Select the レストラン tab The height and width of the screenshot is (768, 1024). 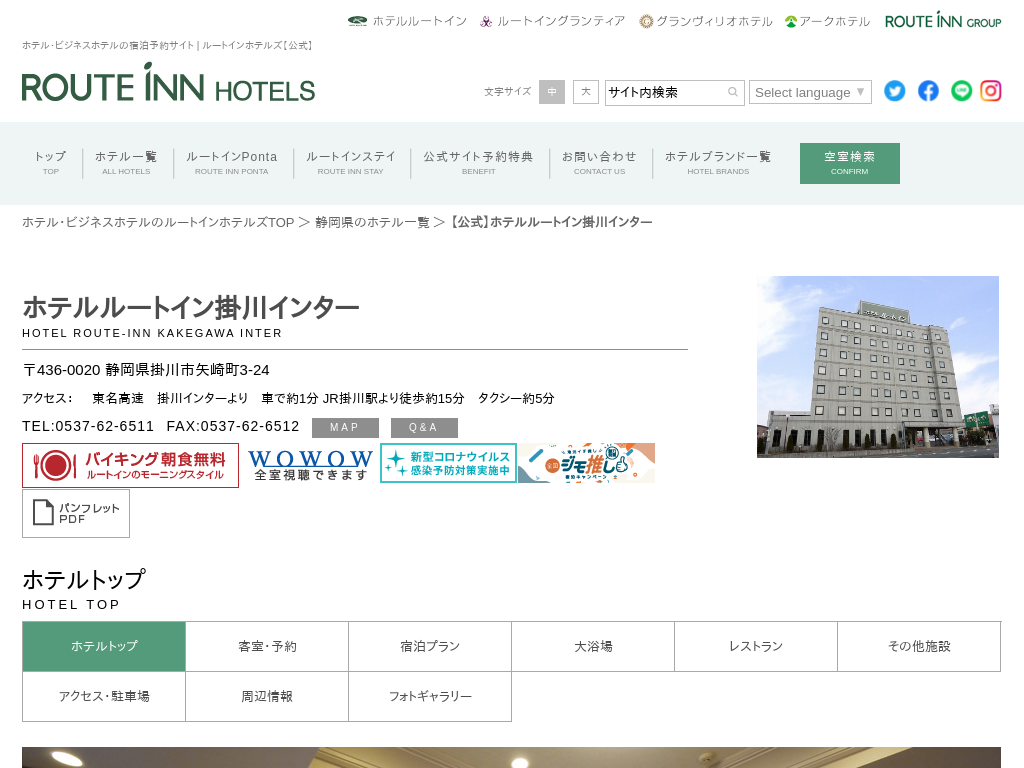pos(756,647)
